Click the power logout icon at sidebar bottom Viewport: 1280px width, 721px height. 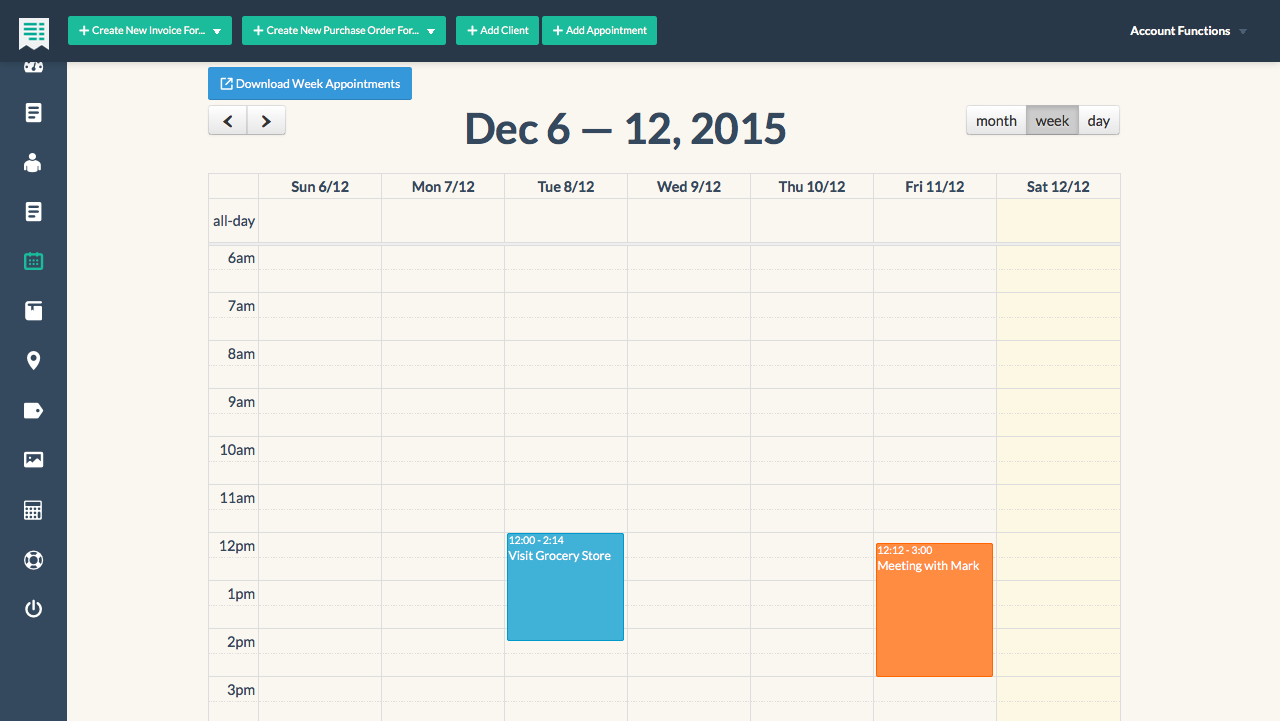pos(33,608)
